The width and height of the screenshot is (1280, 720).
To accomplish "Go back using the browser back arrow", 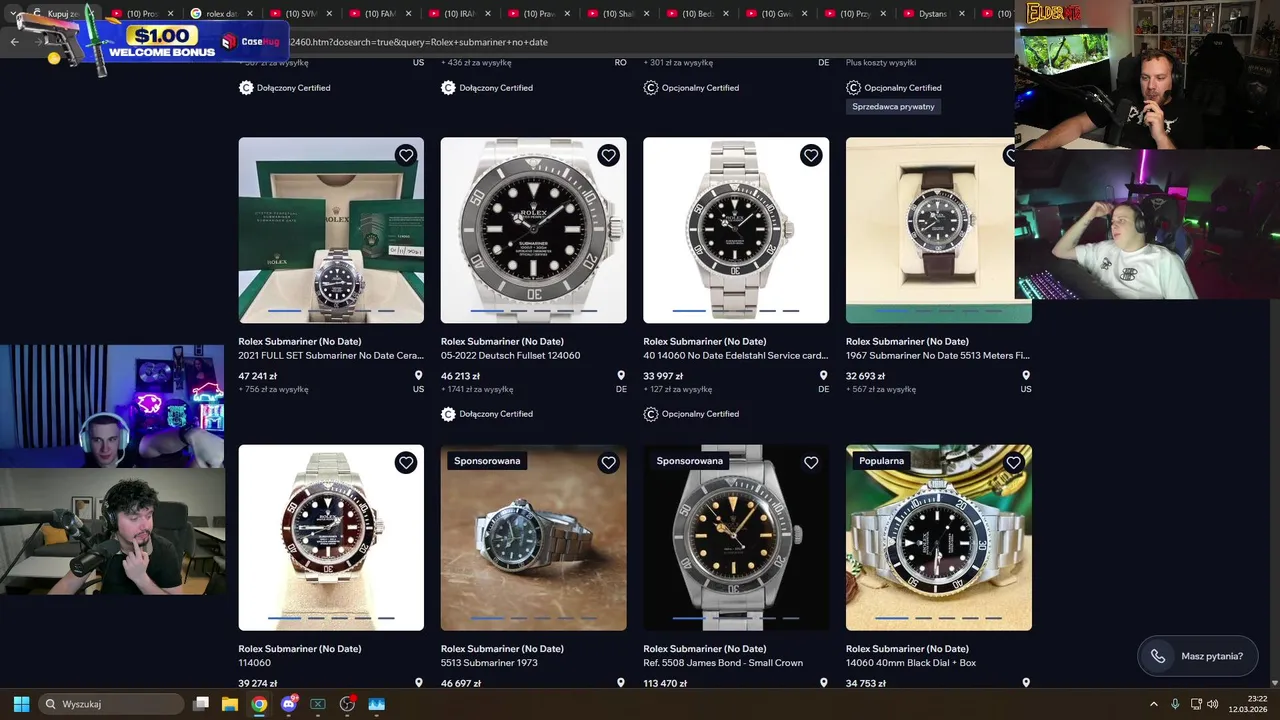I will 14,42.
